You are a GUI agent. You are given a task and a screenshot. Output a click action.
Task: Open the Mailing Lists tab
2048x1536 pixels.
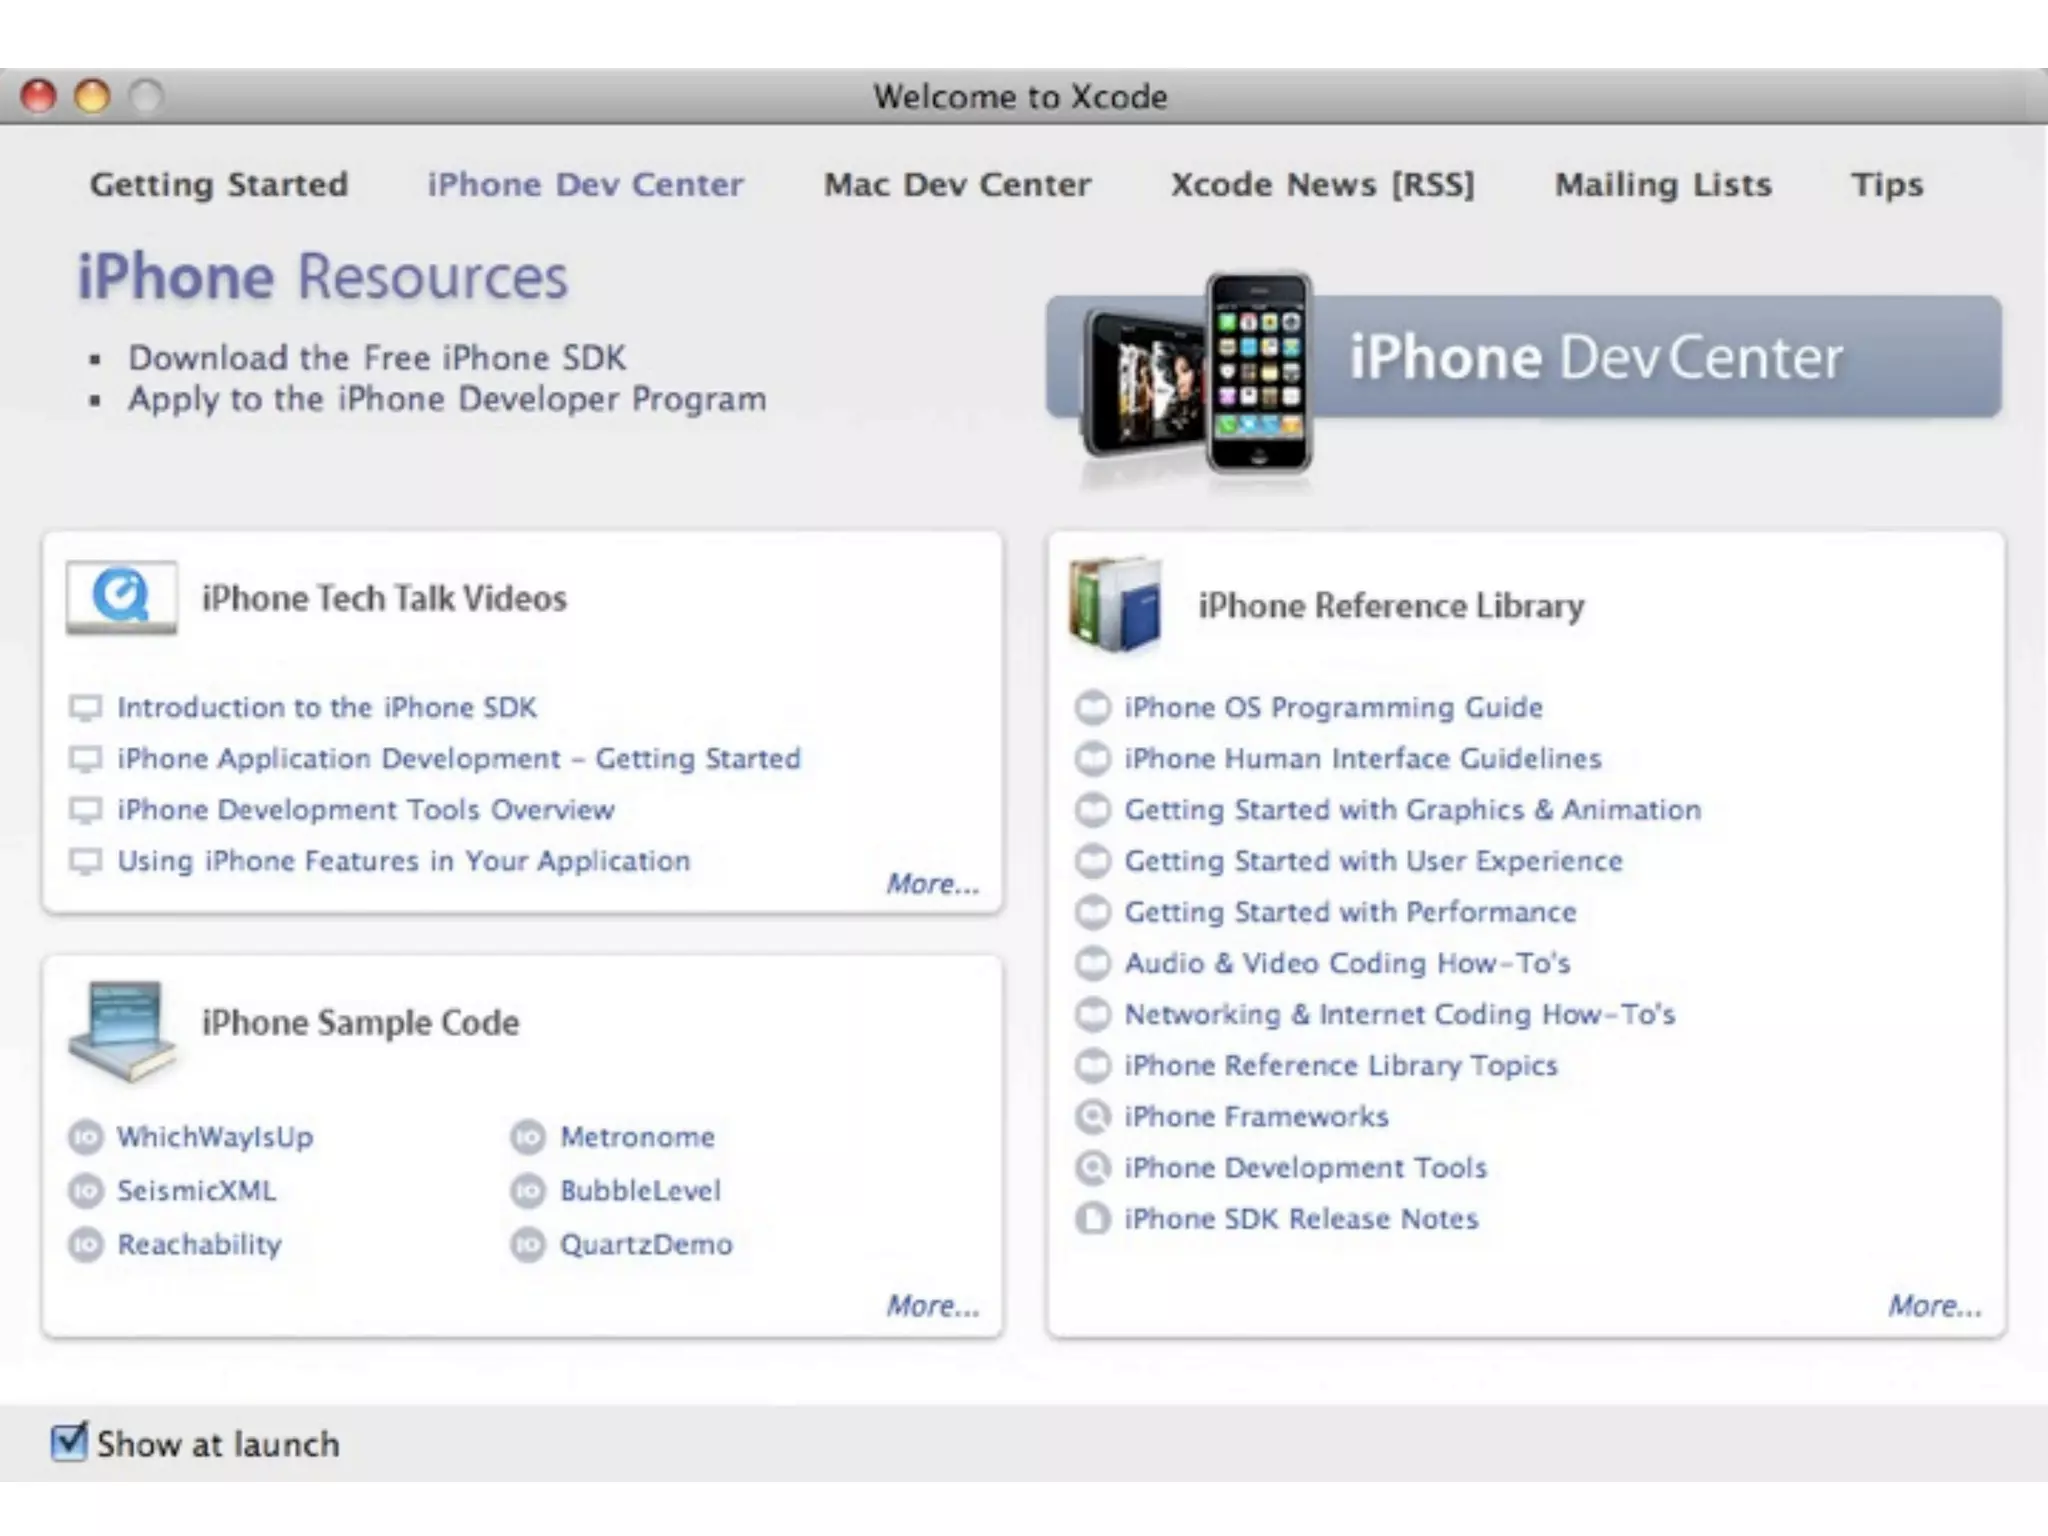(1663, 185)
